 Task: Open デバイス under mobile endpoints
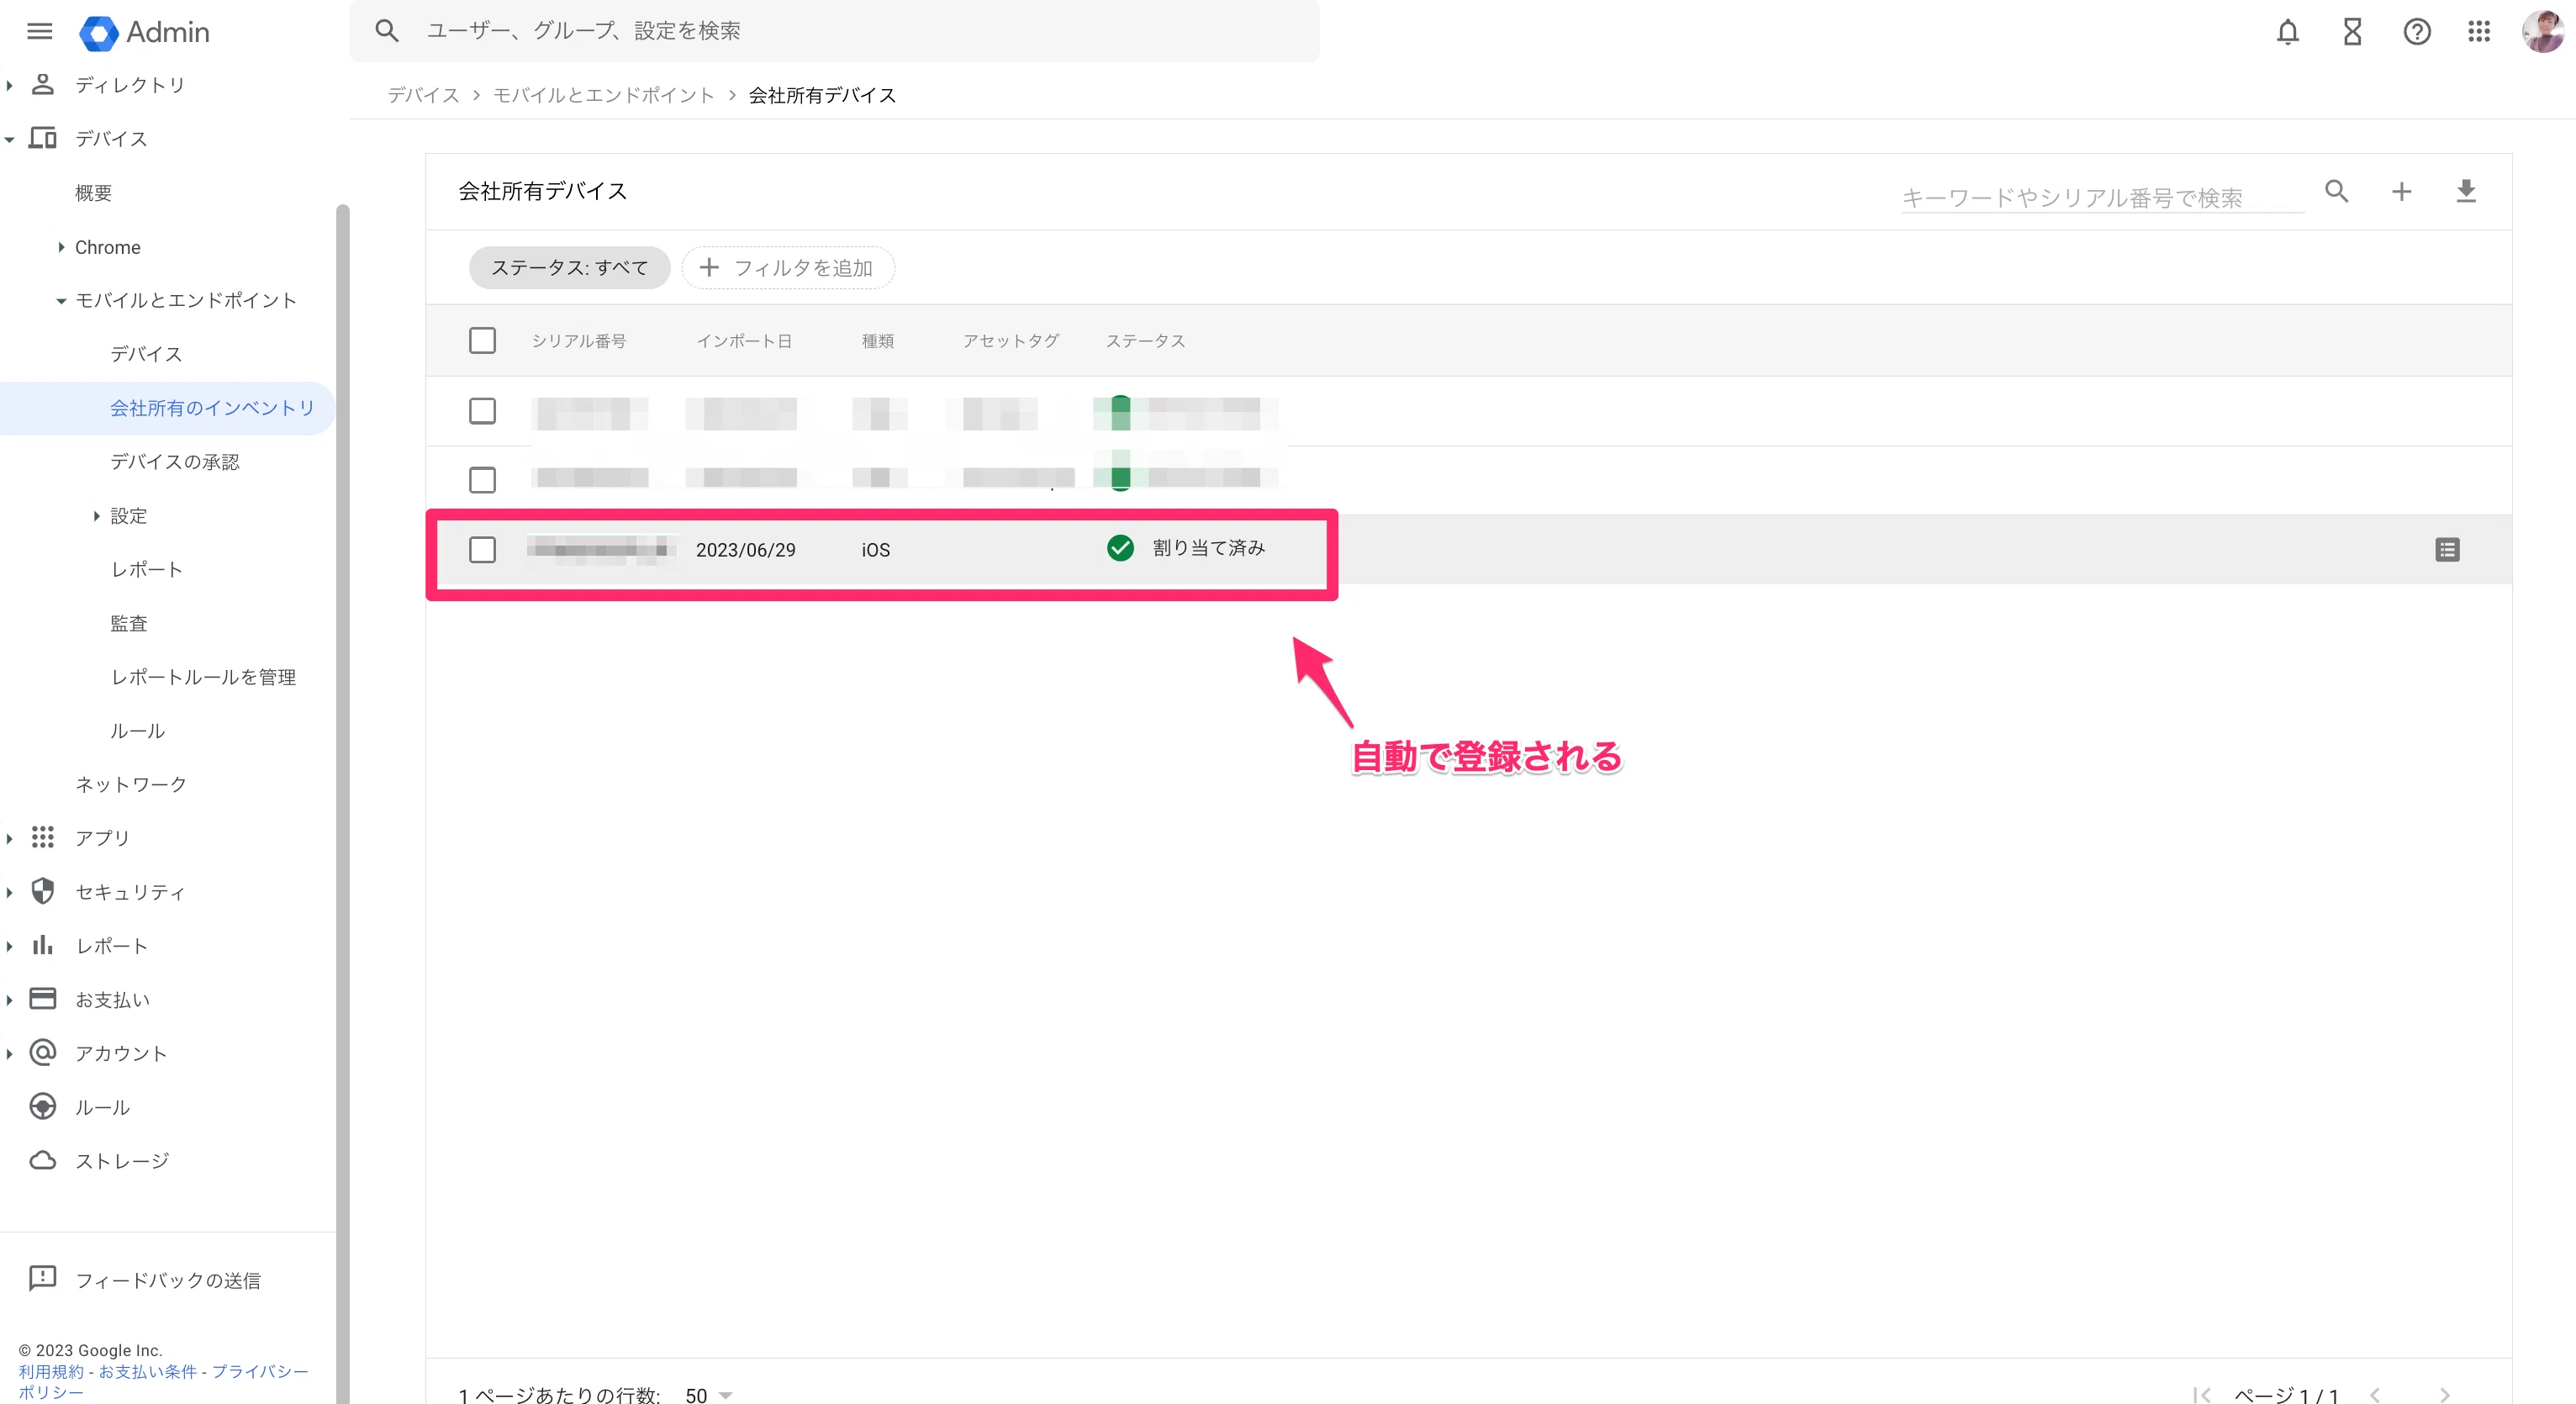pyautogui.click(x=146, y=354)
